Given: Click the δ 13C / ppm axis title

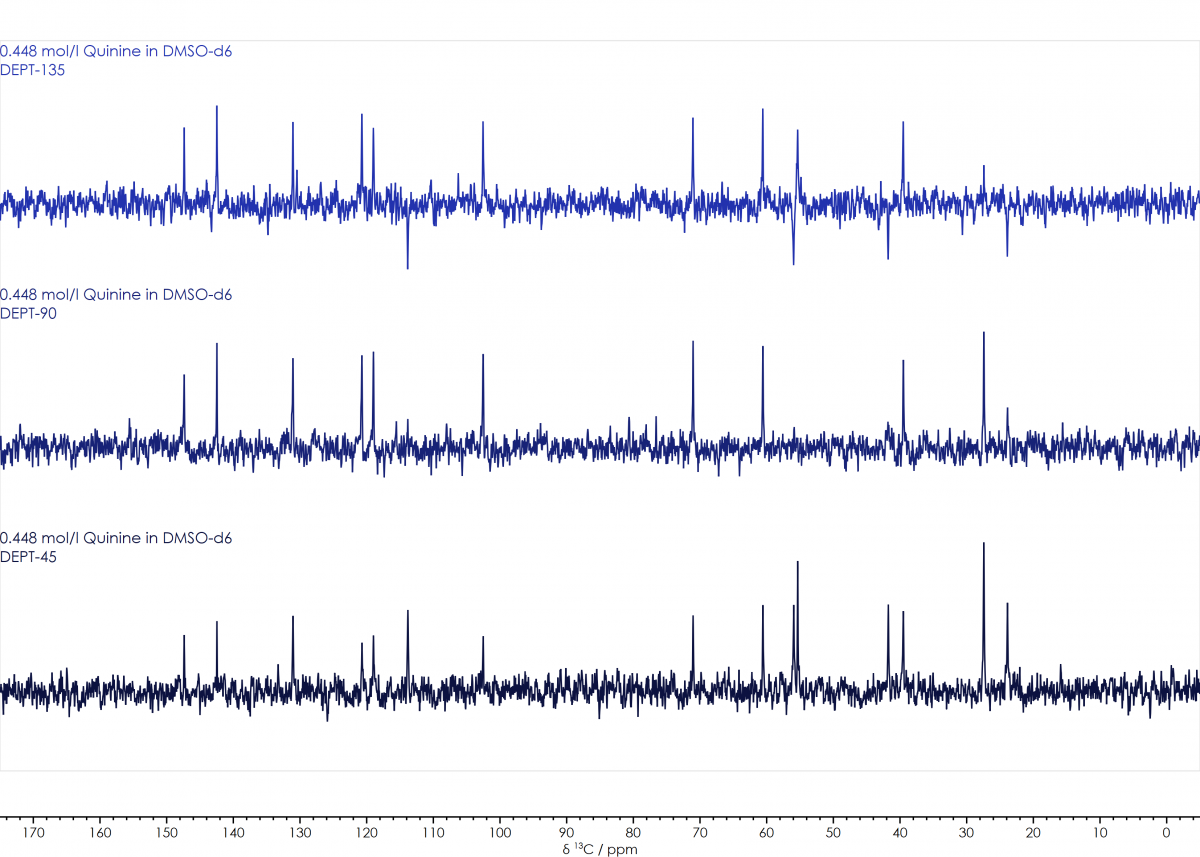Looking at the screenshot, I should pos(599,849).
